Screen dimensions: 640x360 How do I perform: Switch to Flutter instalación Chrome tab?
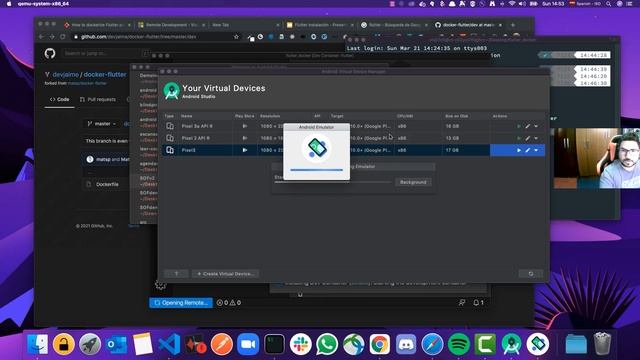click(320, 25)
